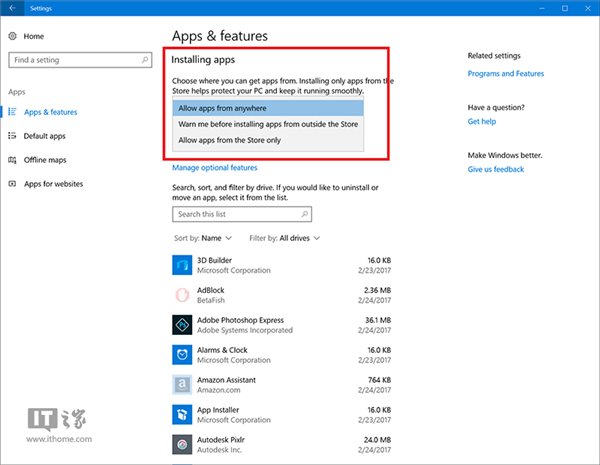
Task: Click the Home gear icon
Action: tap(12, 35)
